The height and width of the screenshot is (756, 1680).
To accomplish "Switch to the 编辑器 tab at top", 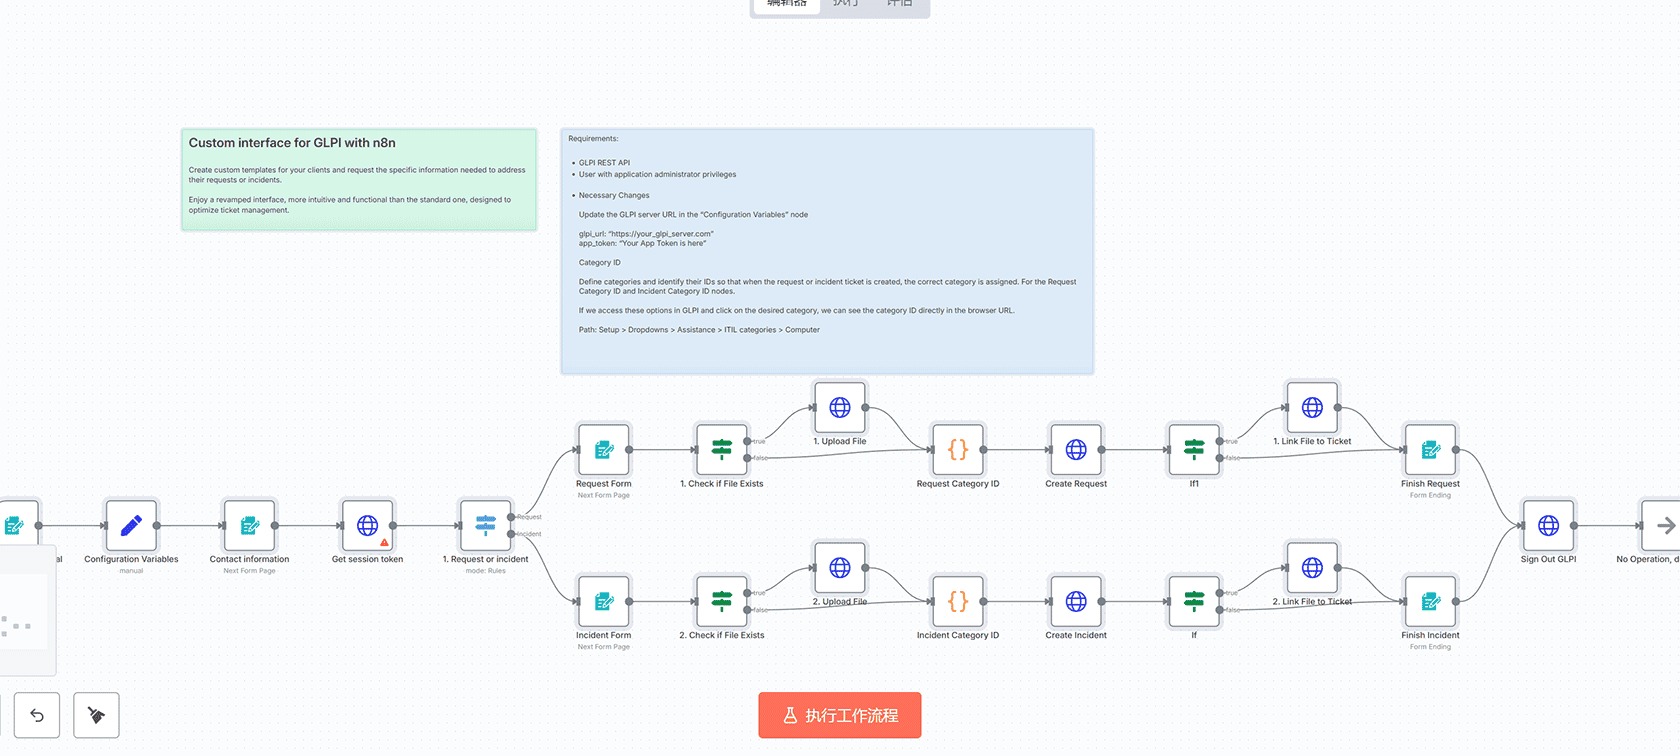I will pyautogui.click(x=787, y=4).
